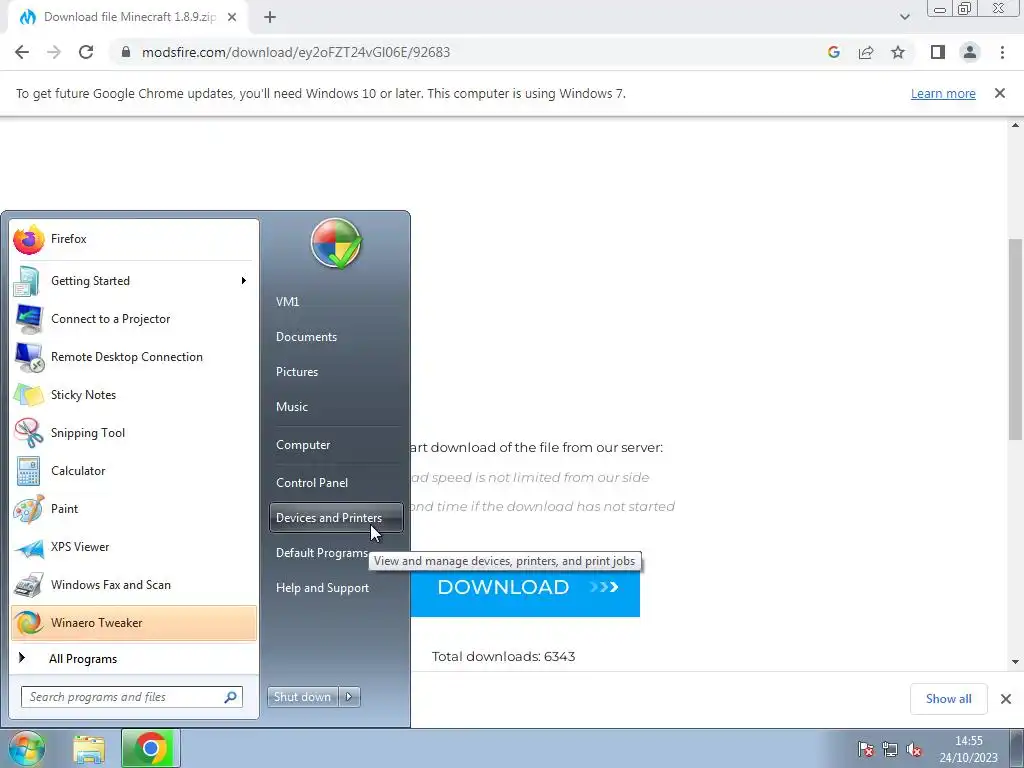The height and width of the screenshot is (768, 1024).
Task: Open File Explorer from the taskbar
Action: (x=89, y=749)
